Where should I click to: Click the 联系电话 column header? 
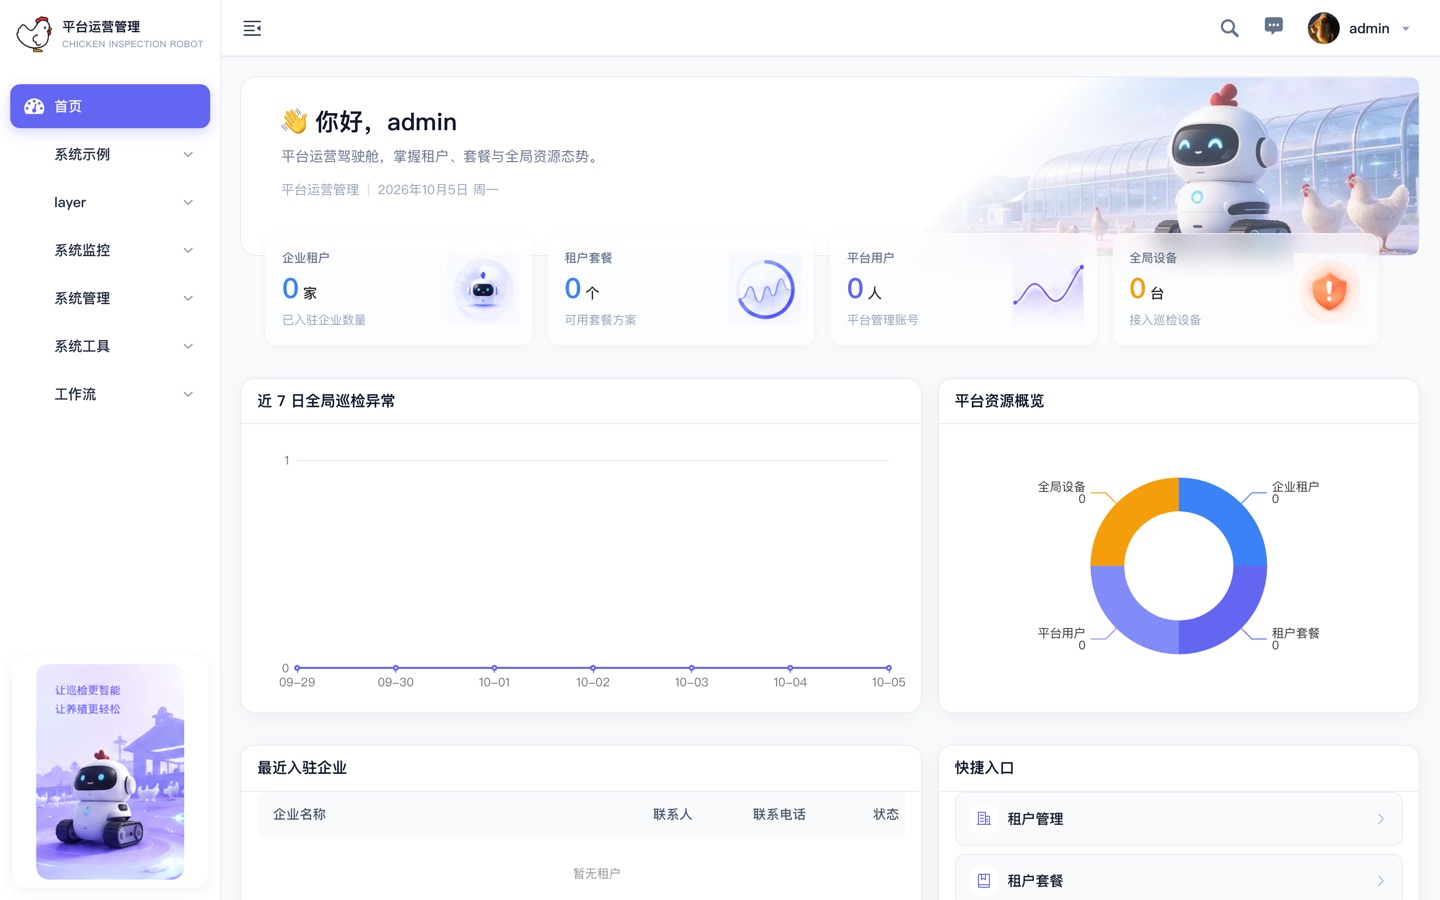[x=779, y=814]
